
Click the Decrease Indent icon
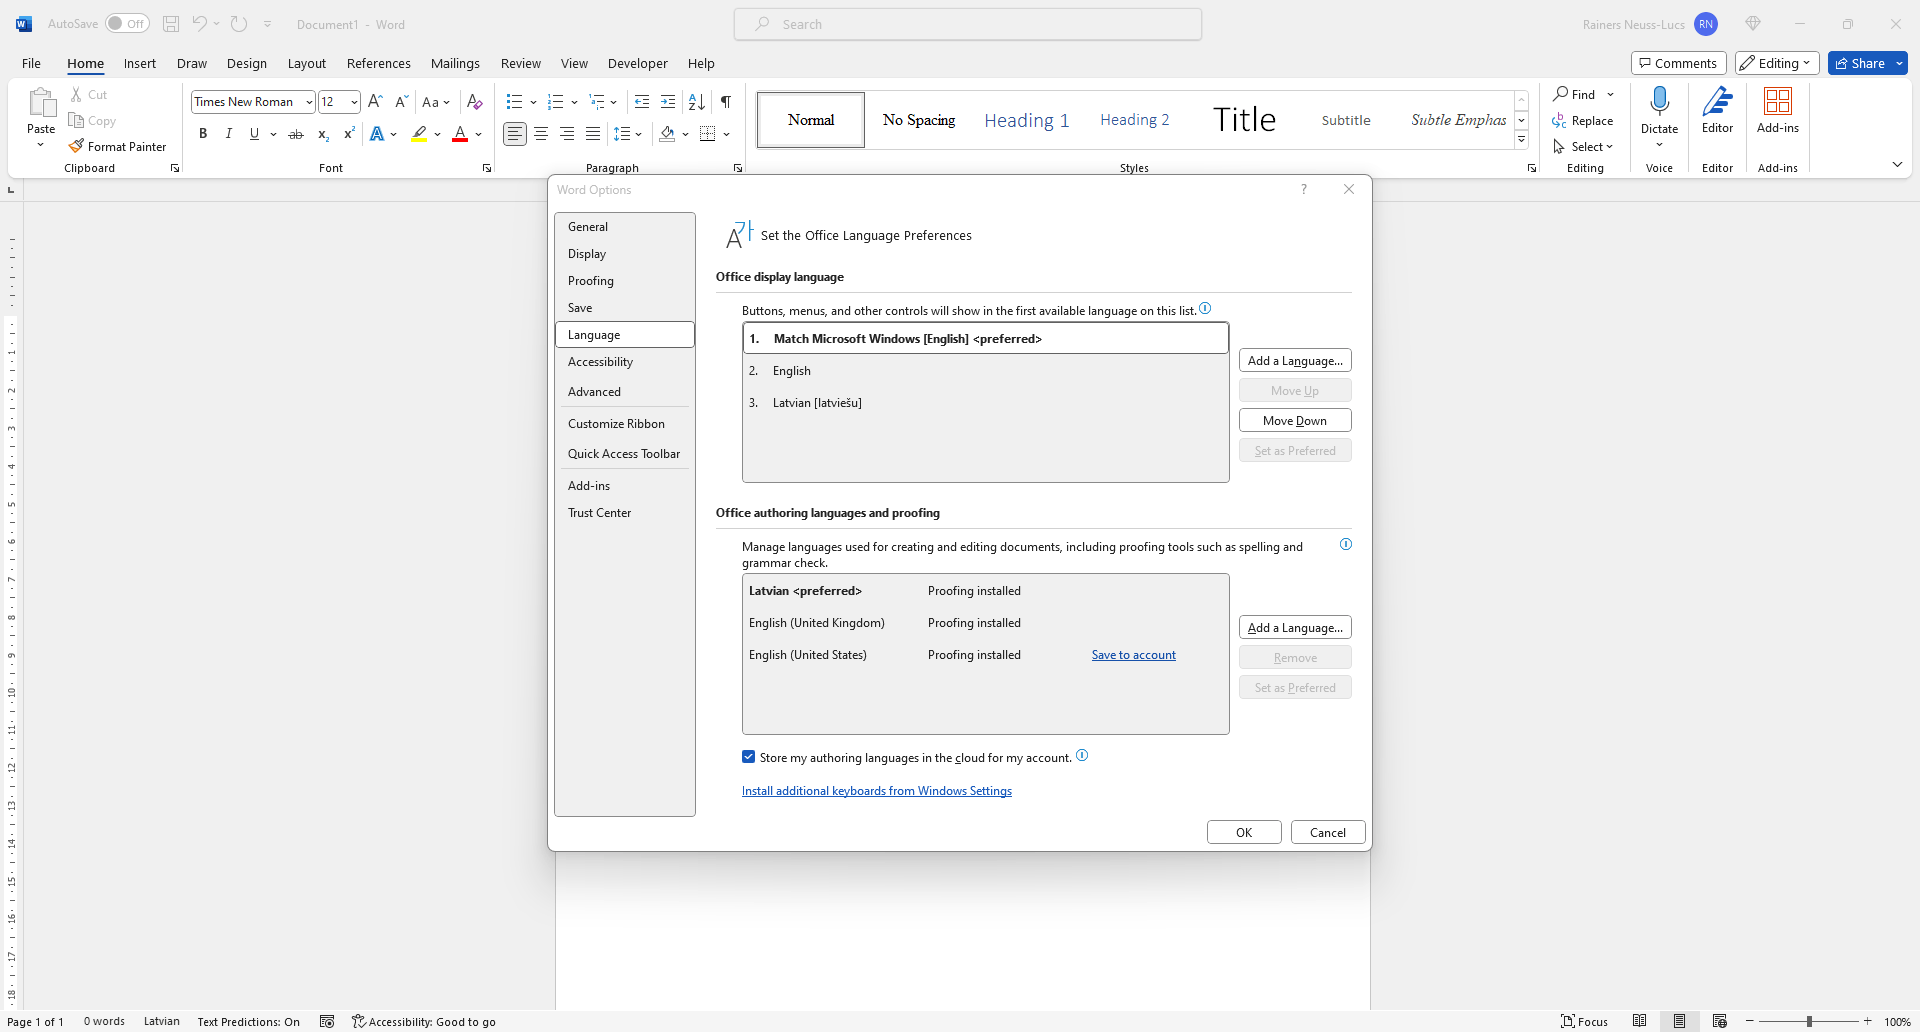click(642, 101)
